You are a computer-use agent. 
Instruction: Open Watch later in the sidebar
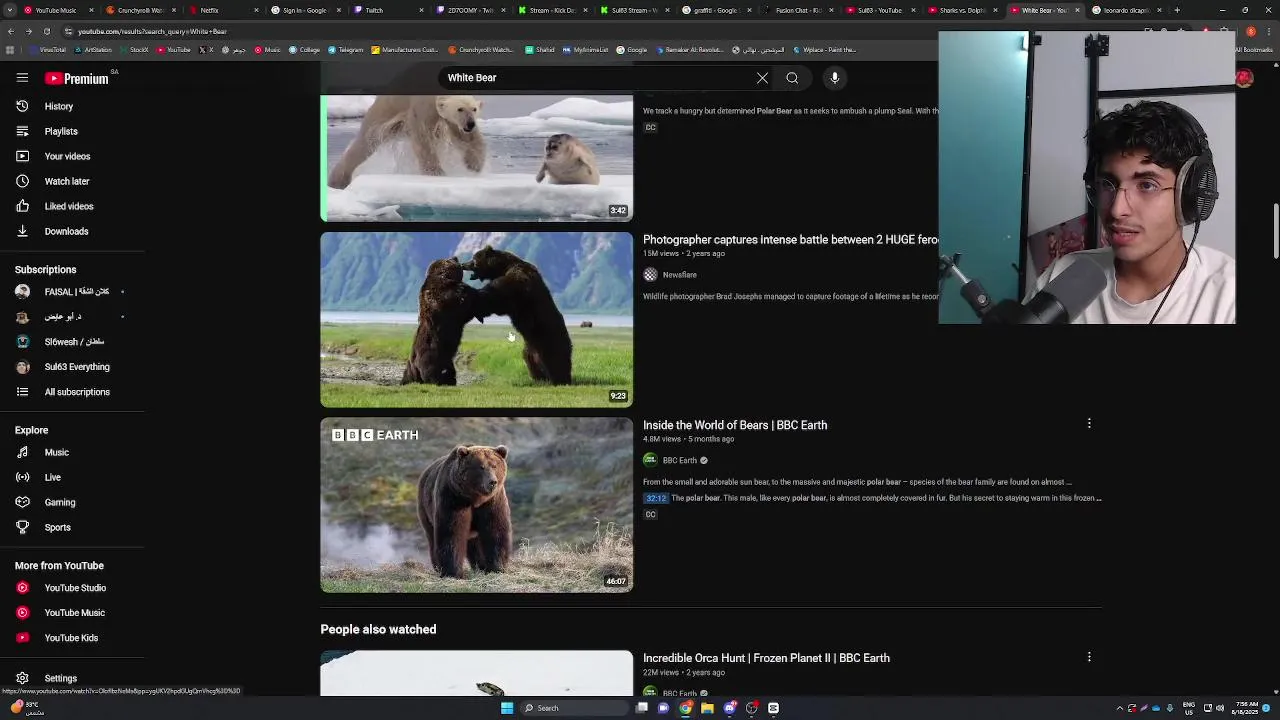66,181
